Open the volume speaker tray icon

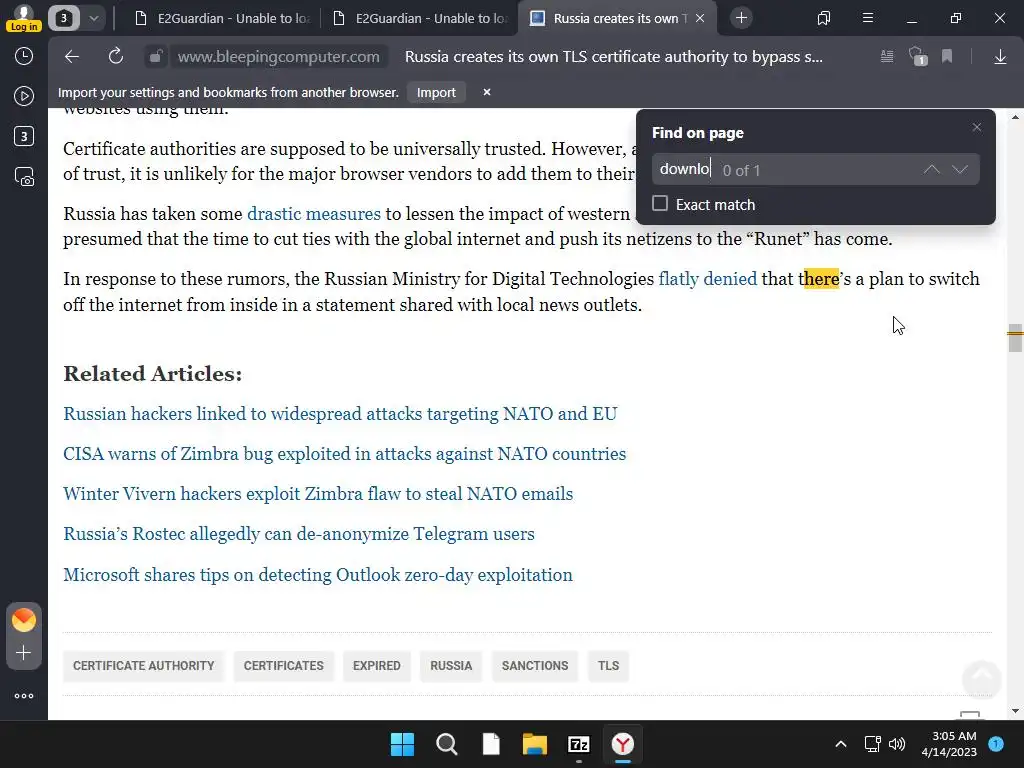(x=897, y=744)
